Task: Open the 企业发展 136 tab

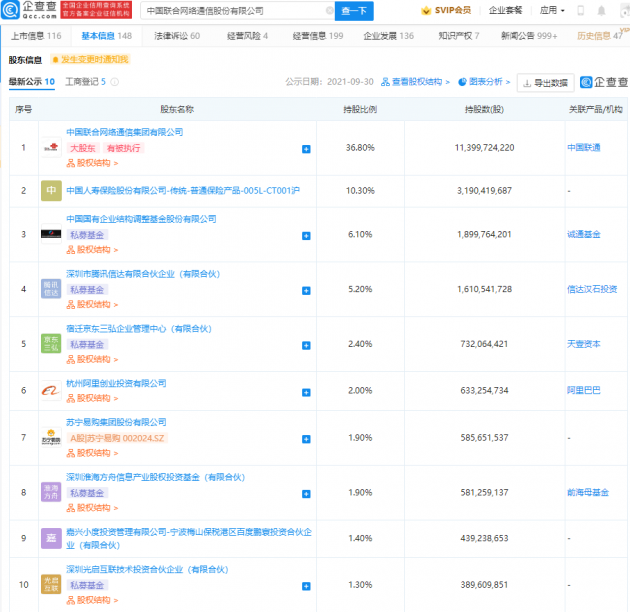Action: tap(389, 36)
